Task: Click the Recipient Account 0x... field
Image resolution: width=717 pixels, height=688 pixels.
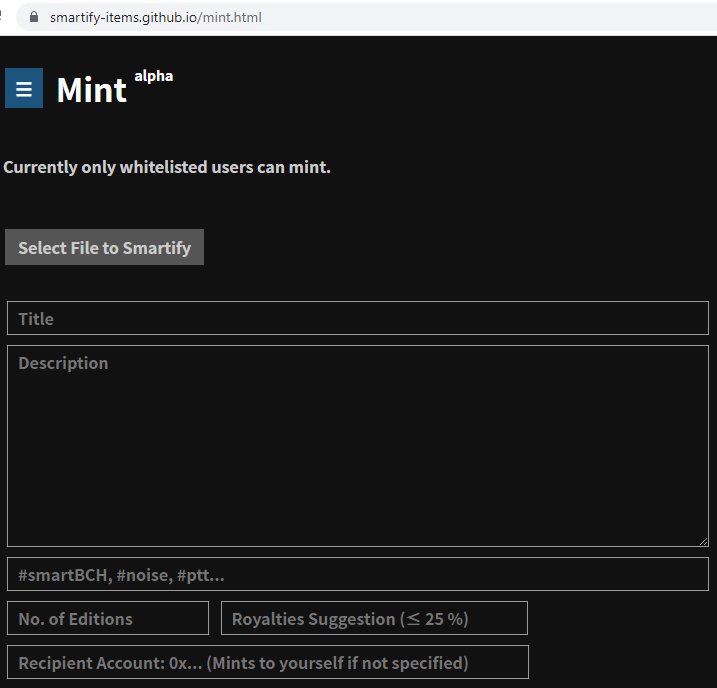Action: (x=268, y=662)
